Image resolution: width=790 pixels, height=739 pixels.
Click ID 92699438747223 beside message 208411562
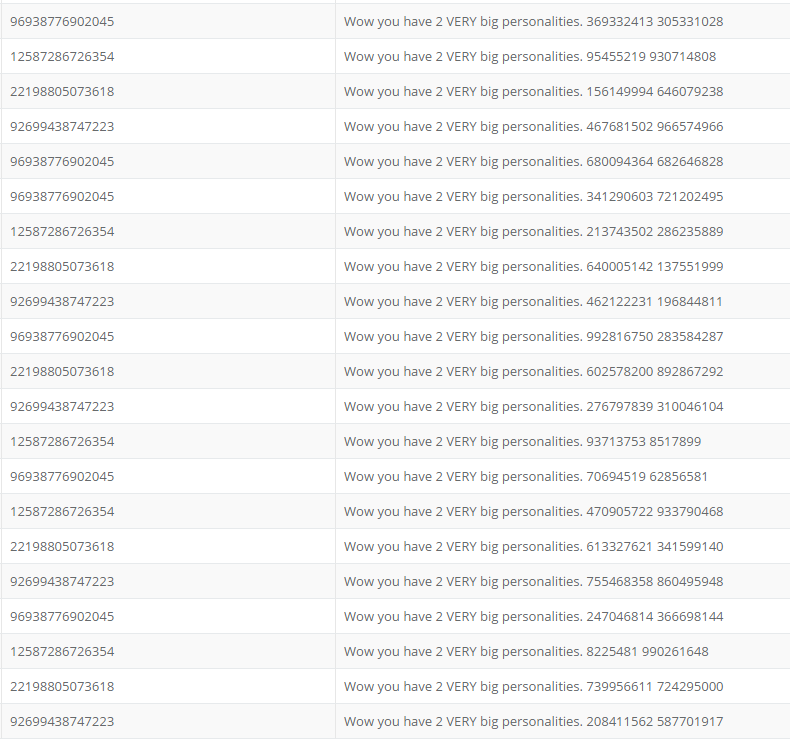pyautogui.click(x=62, y=722)
